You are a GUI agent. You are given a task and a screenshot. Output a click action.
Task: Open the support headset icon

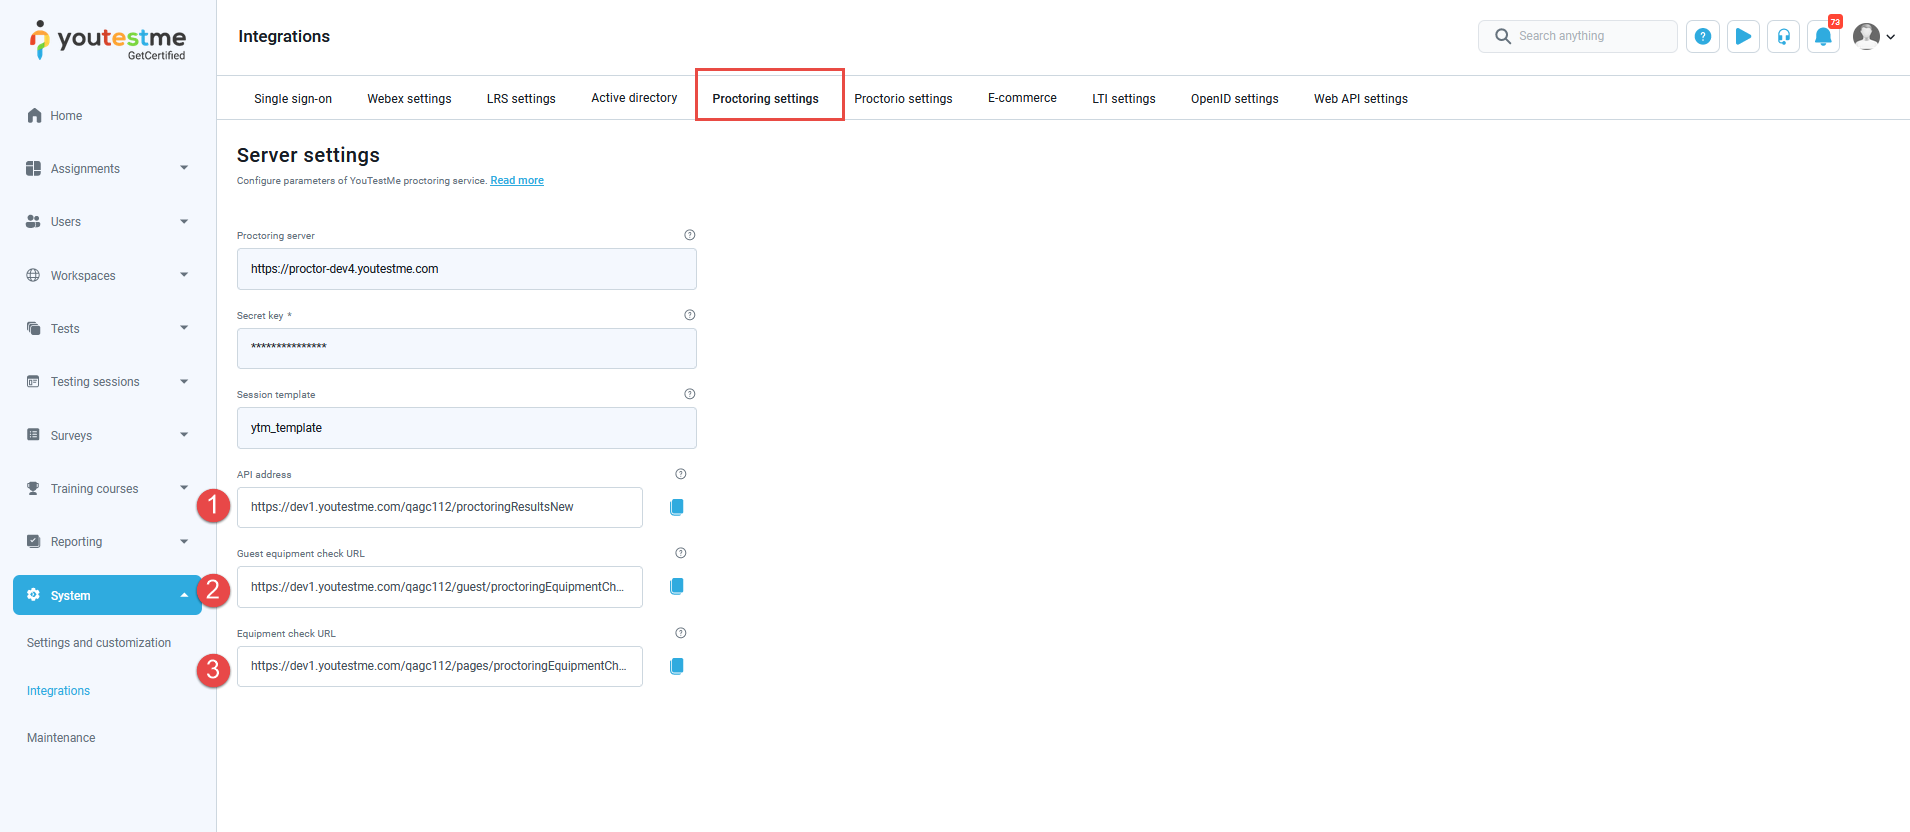tap(1783, 37)
